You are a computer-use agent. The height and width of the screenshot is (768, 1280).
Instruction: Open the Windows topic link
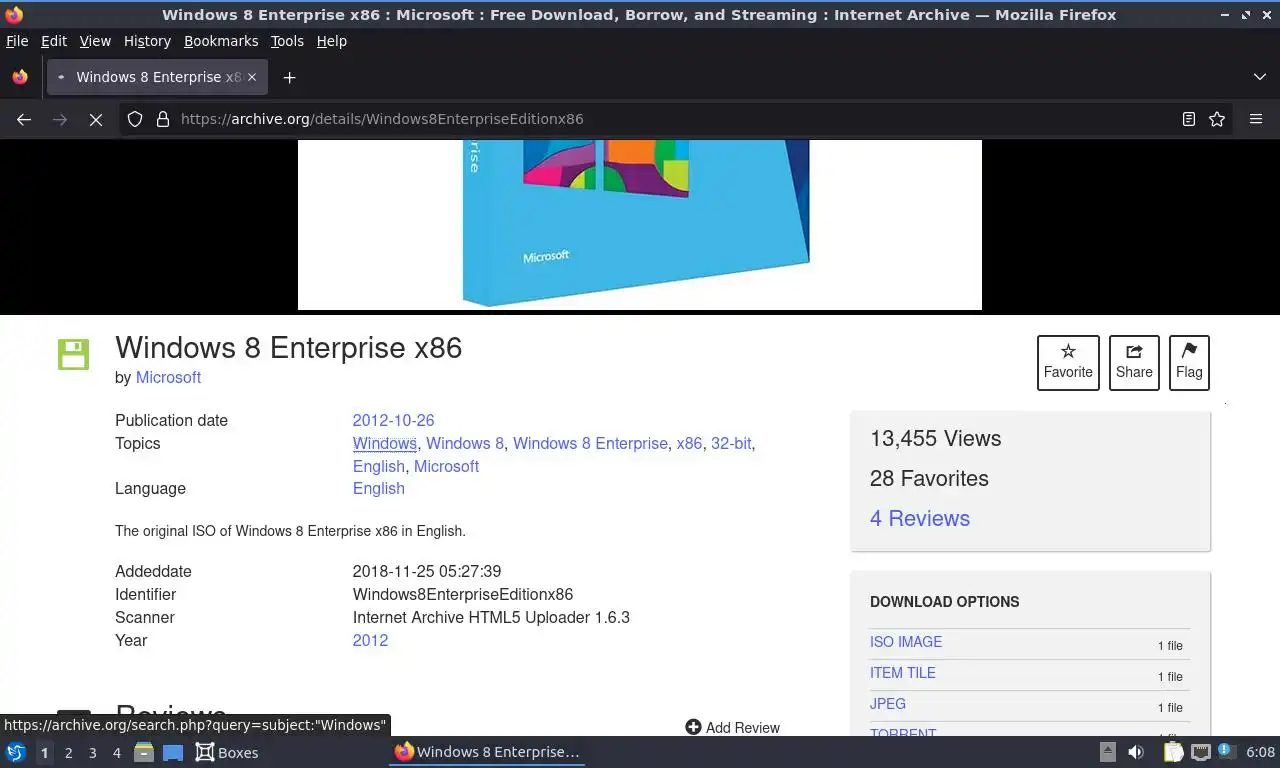pyautogui.click(x=385, y=443)
